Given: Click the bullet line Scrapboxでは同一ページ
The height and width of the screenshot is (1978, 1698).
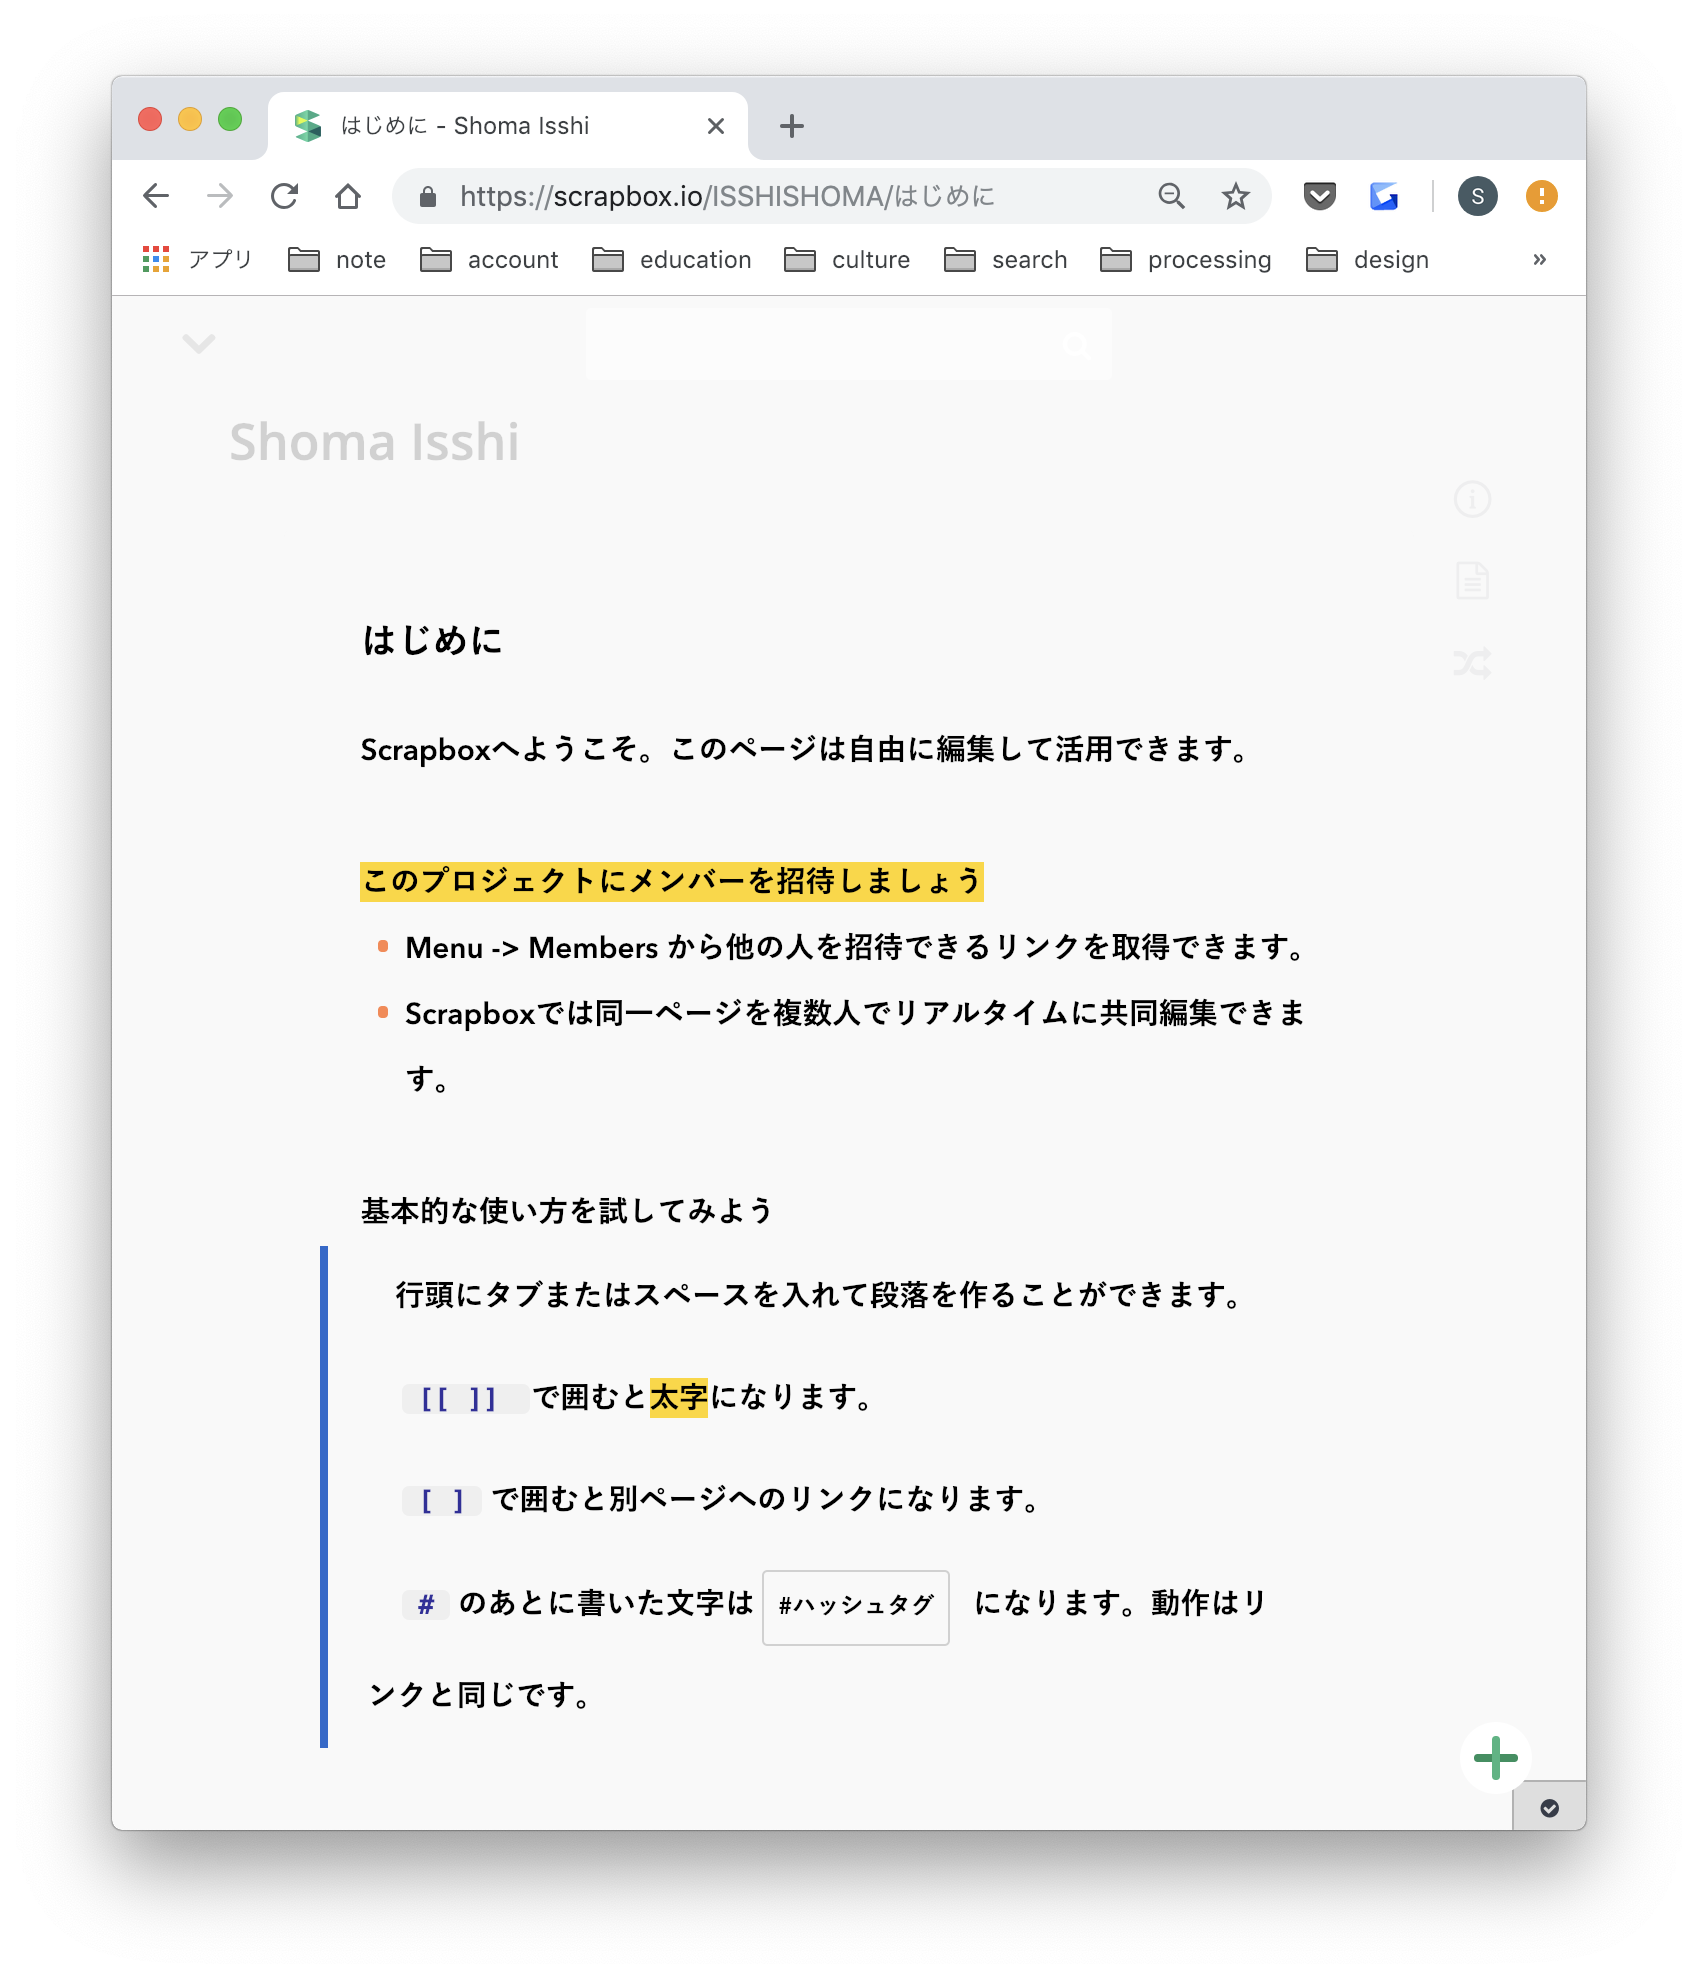Looking at the screenshot, I should click(855, 1046).
